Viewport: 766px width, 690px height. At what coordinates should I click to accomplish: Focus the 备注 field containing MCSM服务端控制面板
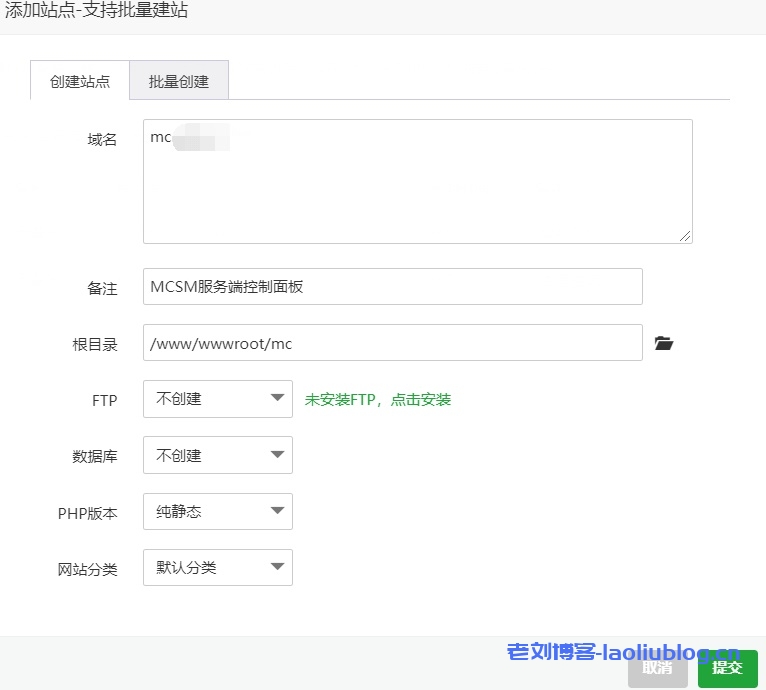click(392, 286)
